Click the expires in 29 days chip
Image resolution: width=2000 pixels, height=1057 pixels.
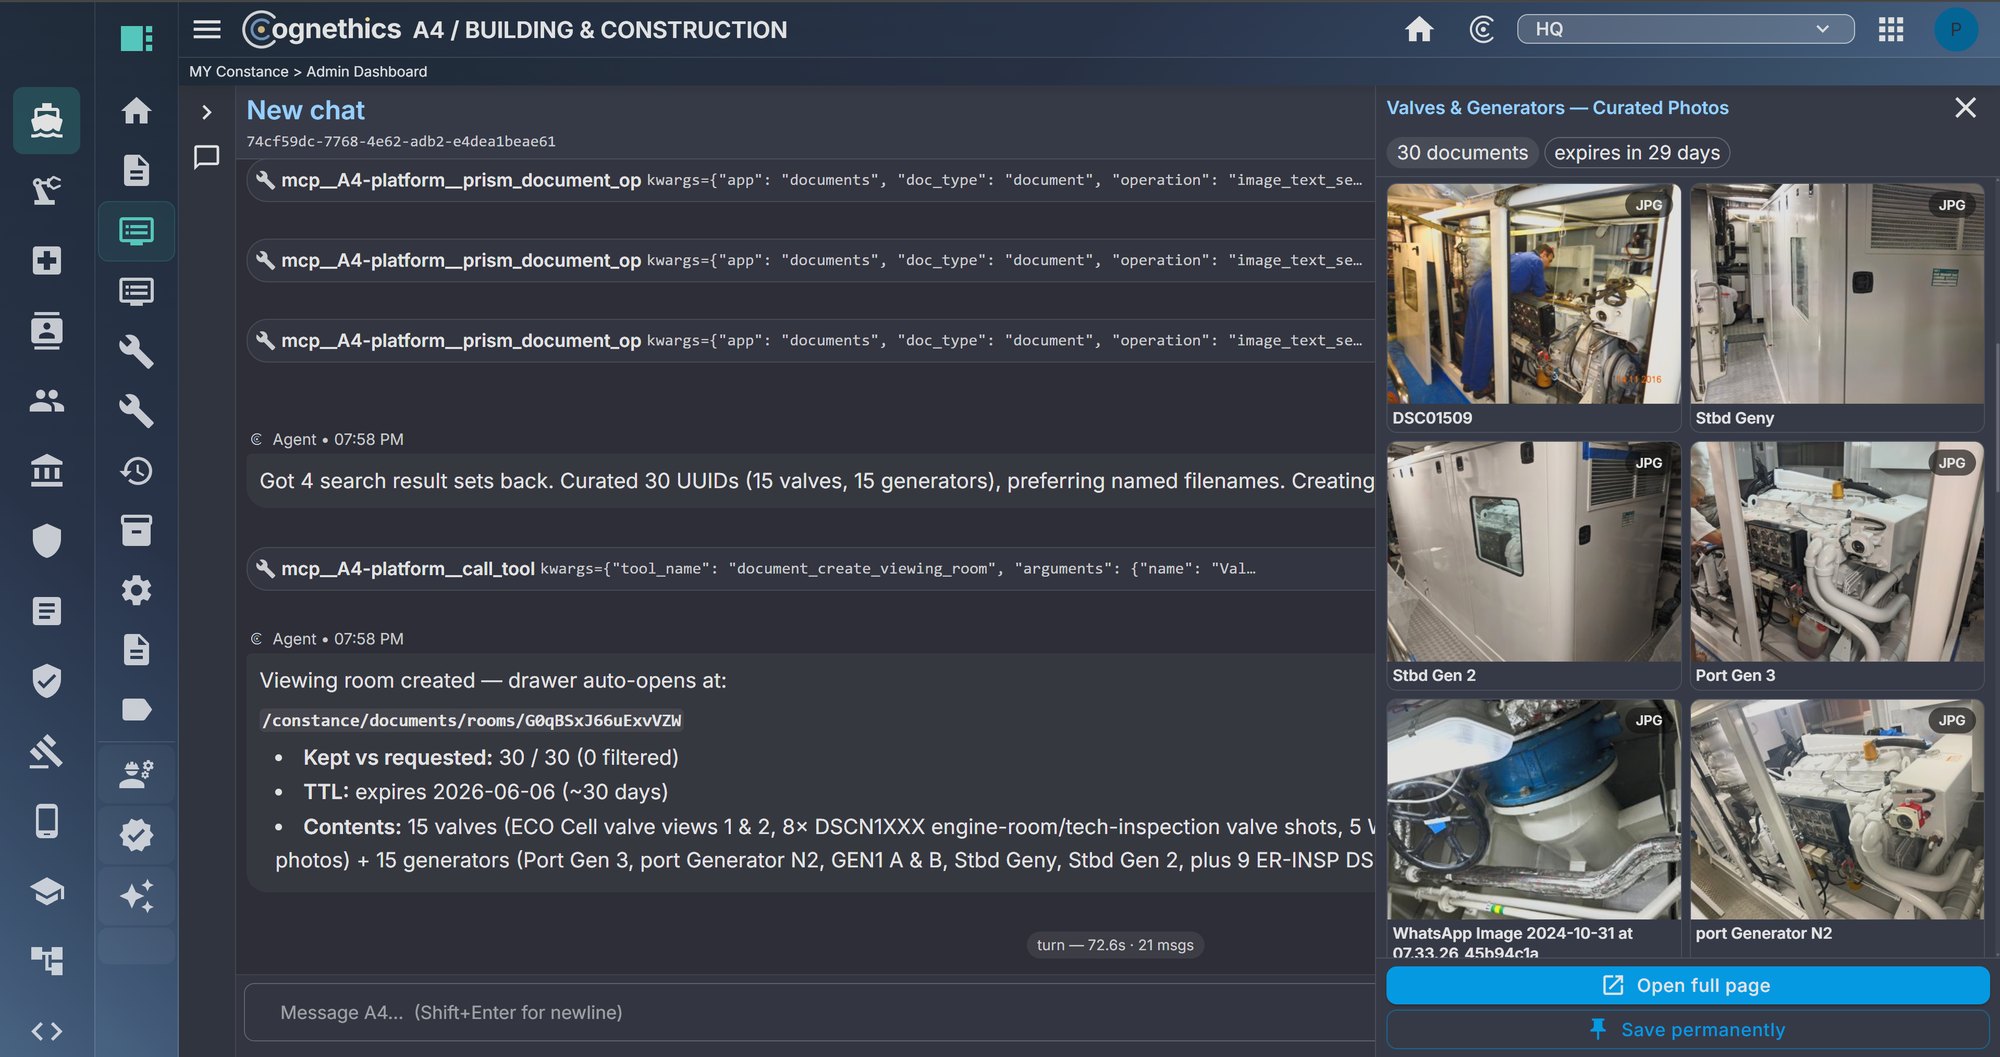coord(1637,153)
